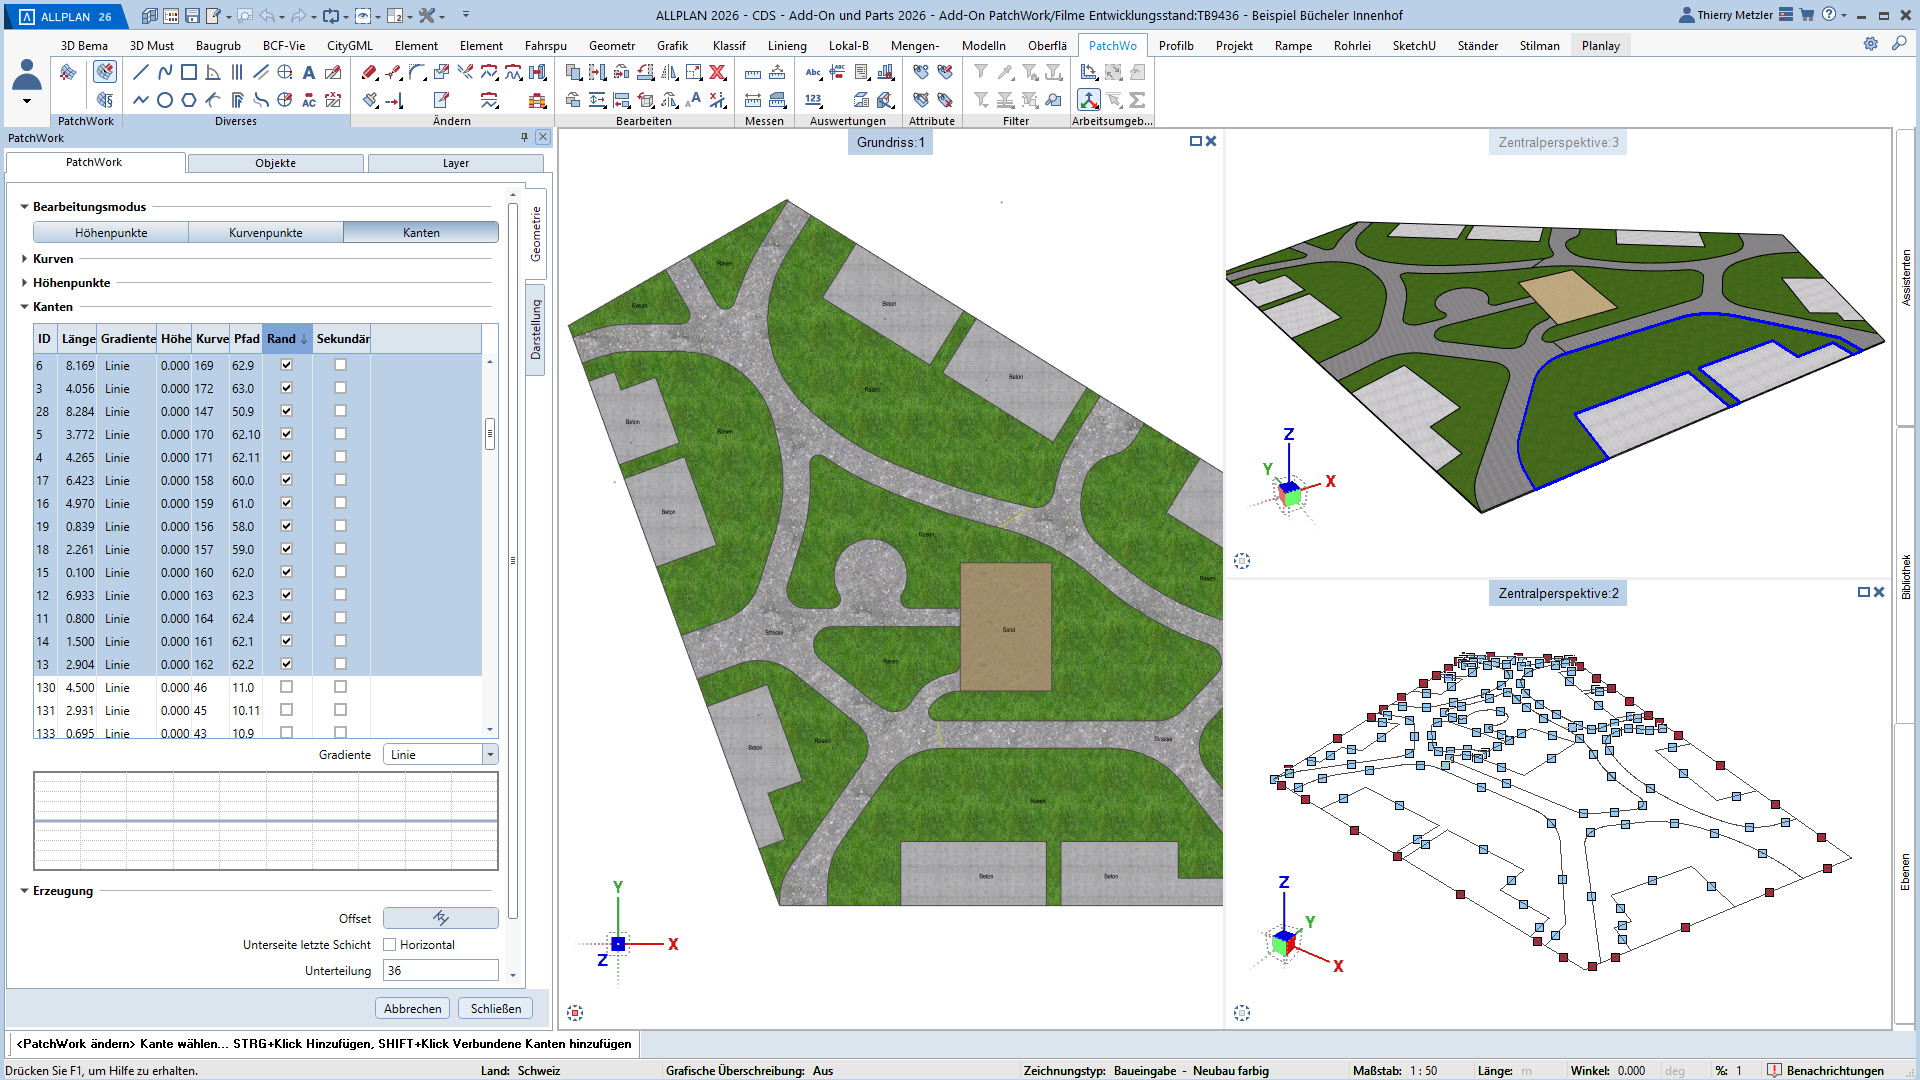Screen dimensions: 1920x1080
Task: Click the Abbrechen button
Action: pos(412,1008)
